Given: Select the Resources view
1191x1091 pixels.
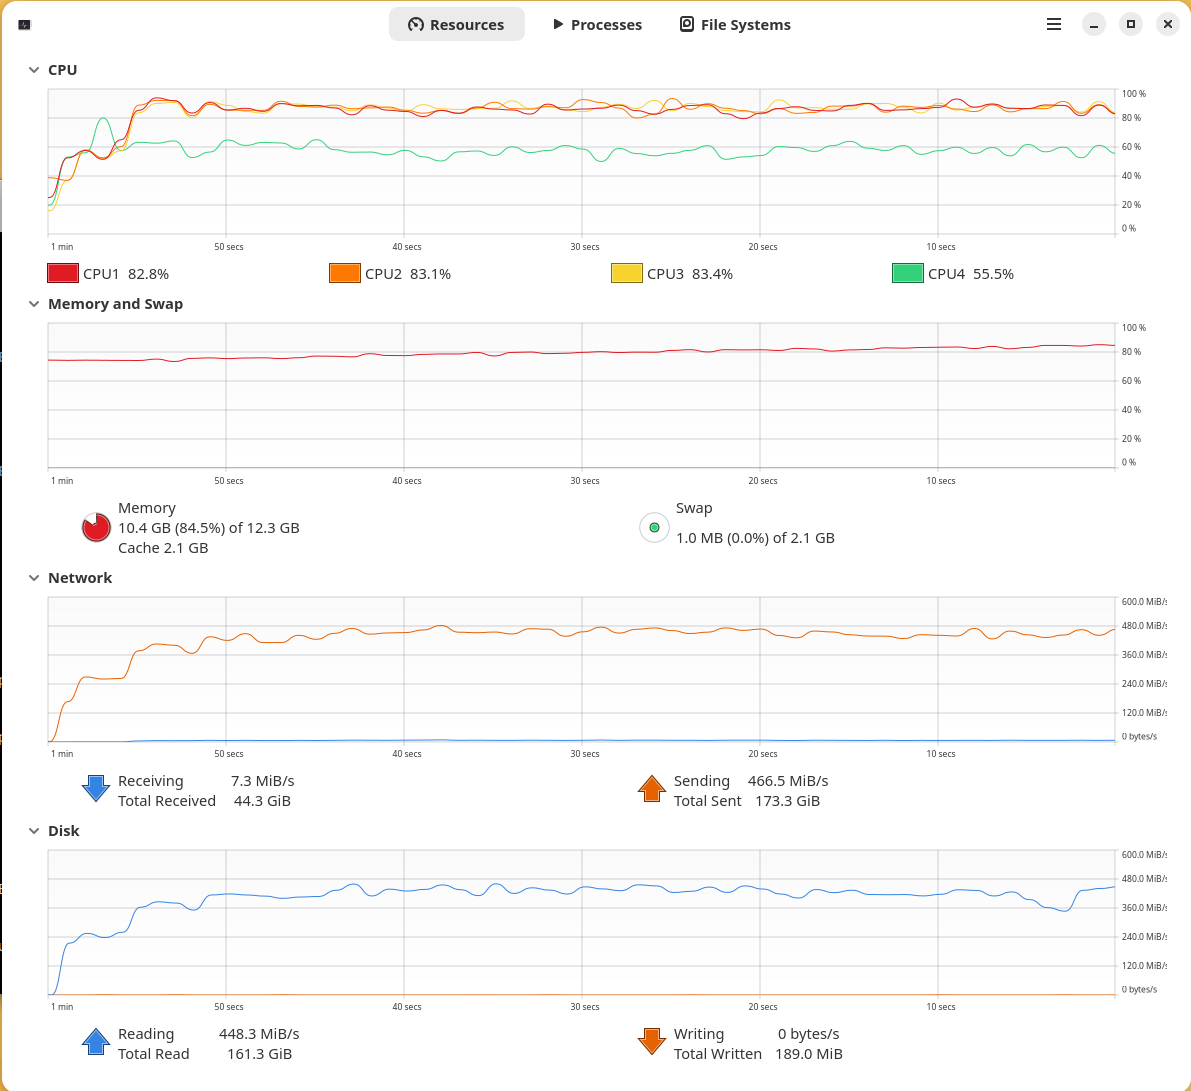Looking at the screenshot, I should [457, 24].
